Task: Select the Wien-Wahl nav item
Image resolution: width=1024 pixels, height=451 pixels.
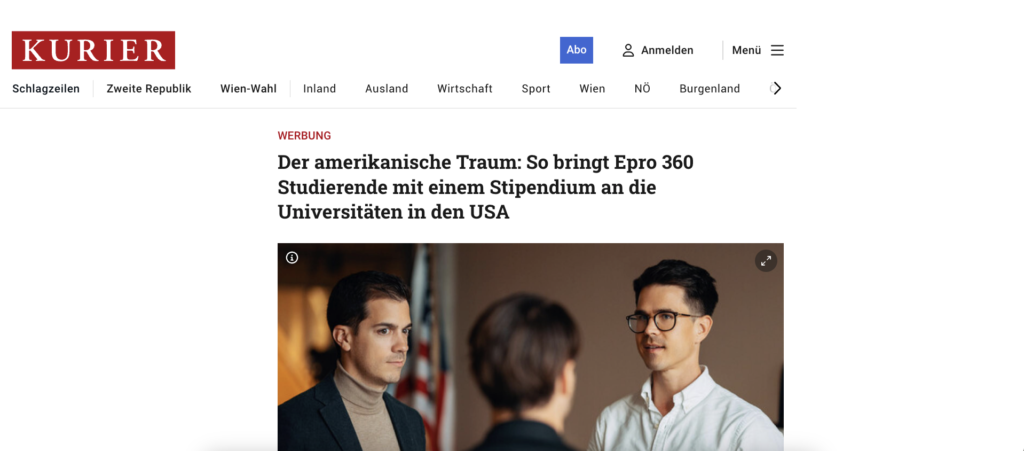Action: 248,89
